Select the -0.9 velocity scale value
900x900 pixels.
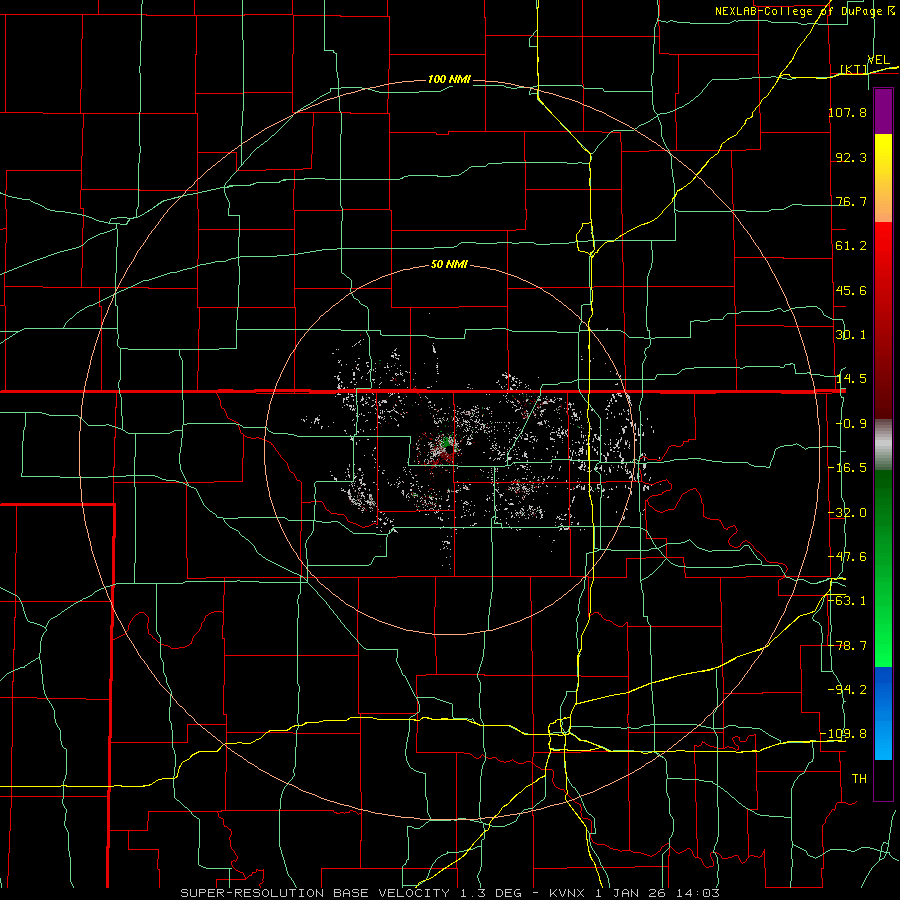click(851, 424)
